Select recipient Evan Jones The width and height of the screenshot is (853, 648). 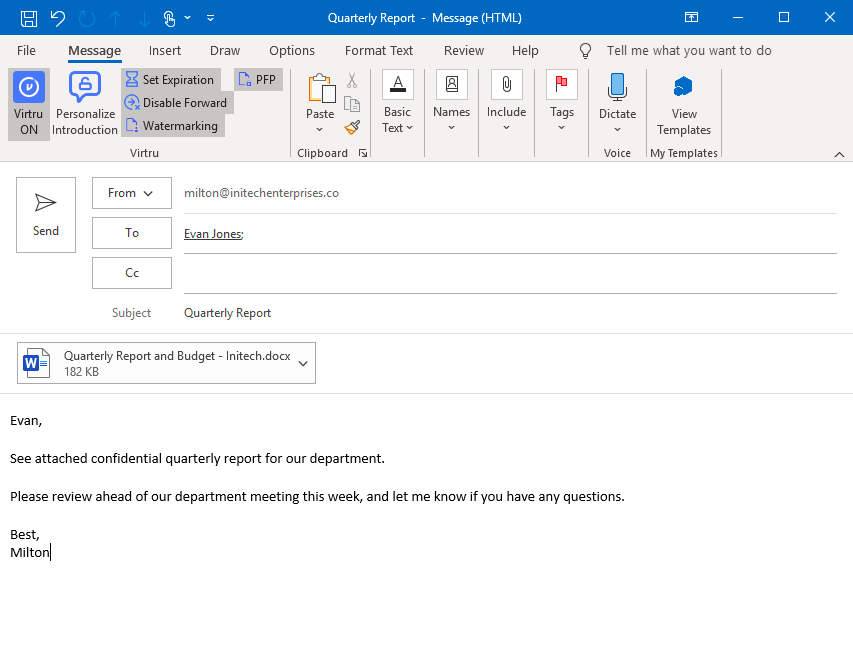click(x=212, y=233)
